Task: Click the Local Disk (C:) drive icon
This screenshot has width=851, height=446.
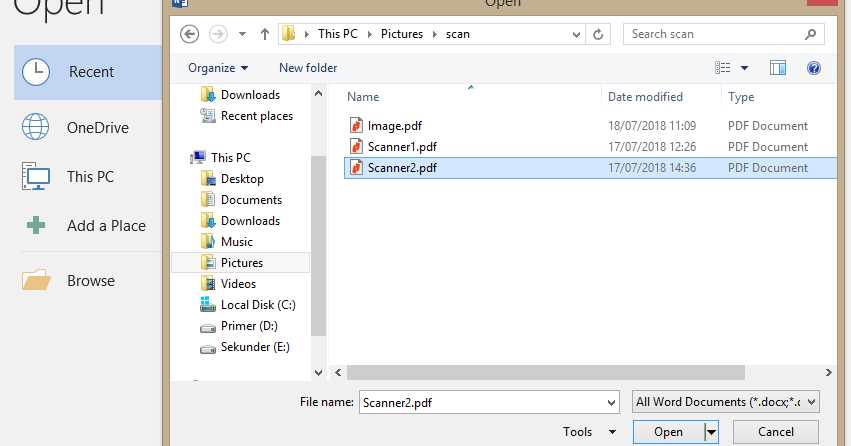Action: tap(208, 304)
